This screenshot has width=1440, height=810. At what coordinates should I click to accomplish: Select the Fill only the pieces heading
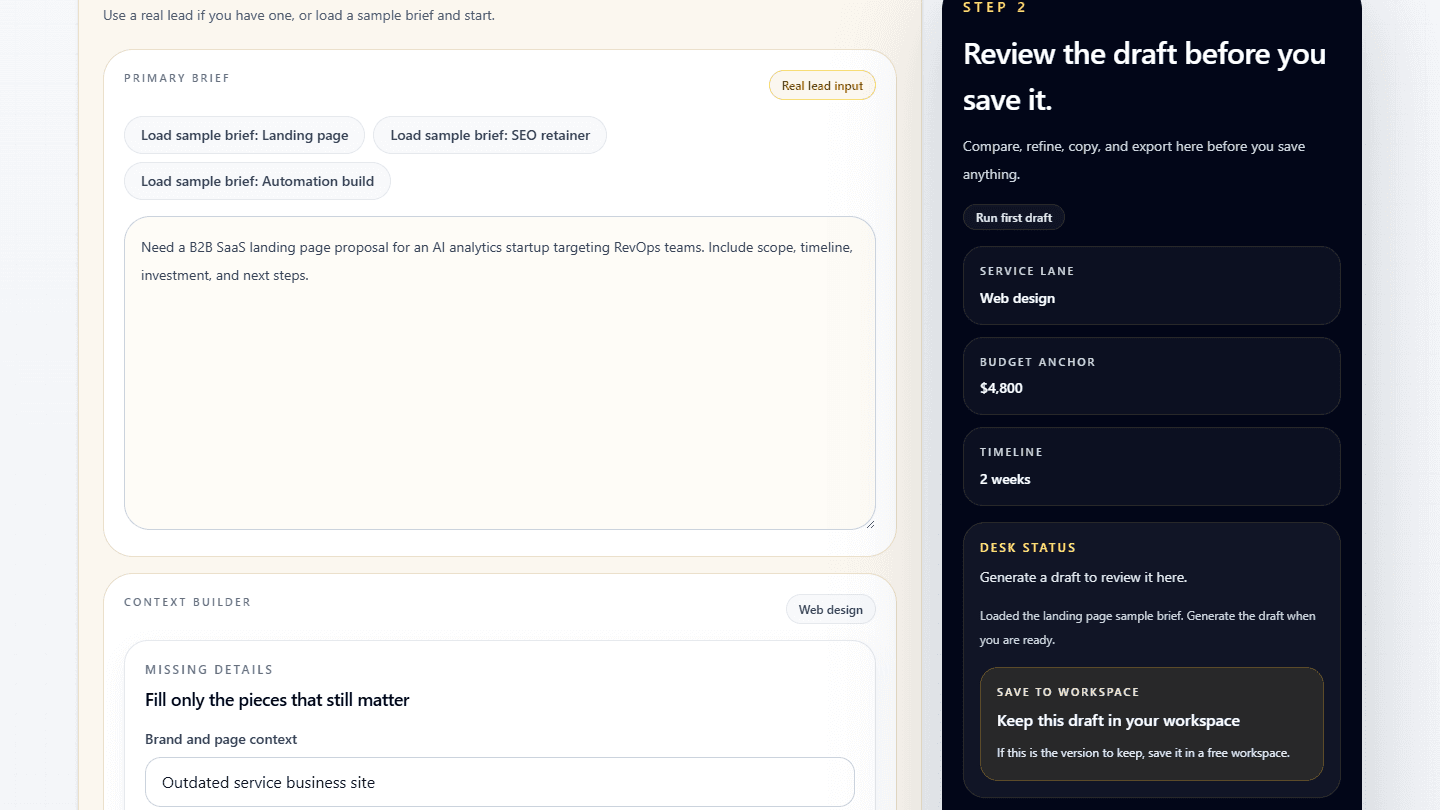[x=276, y=699]
